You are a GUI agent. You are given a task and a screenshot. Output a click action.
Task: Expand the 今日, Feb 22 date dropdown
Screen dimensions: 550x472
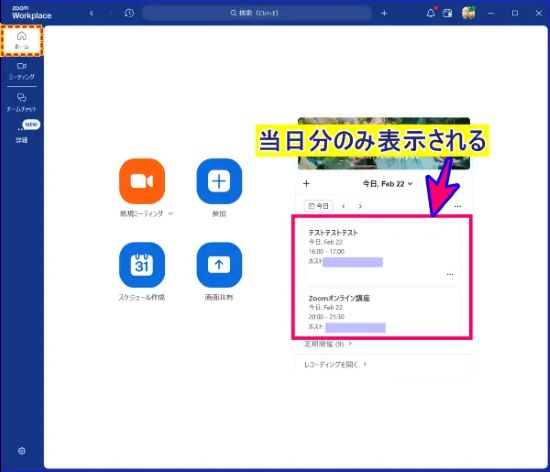click(388, 184)
